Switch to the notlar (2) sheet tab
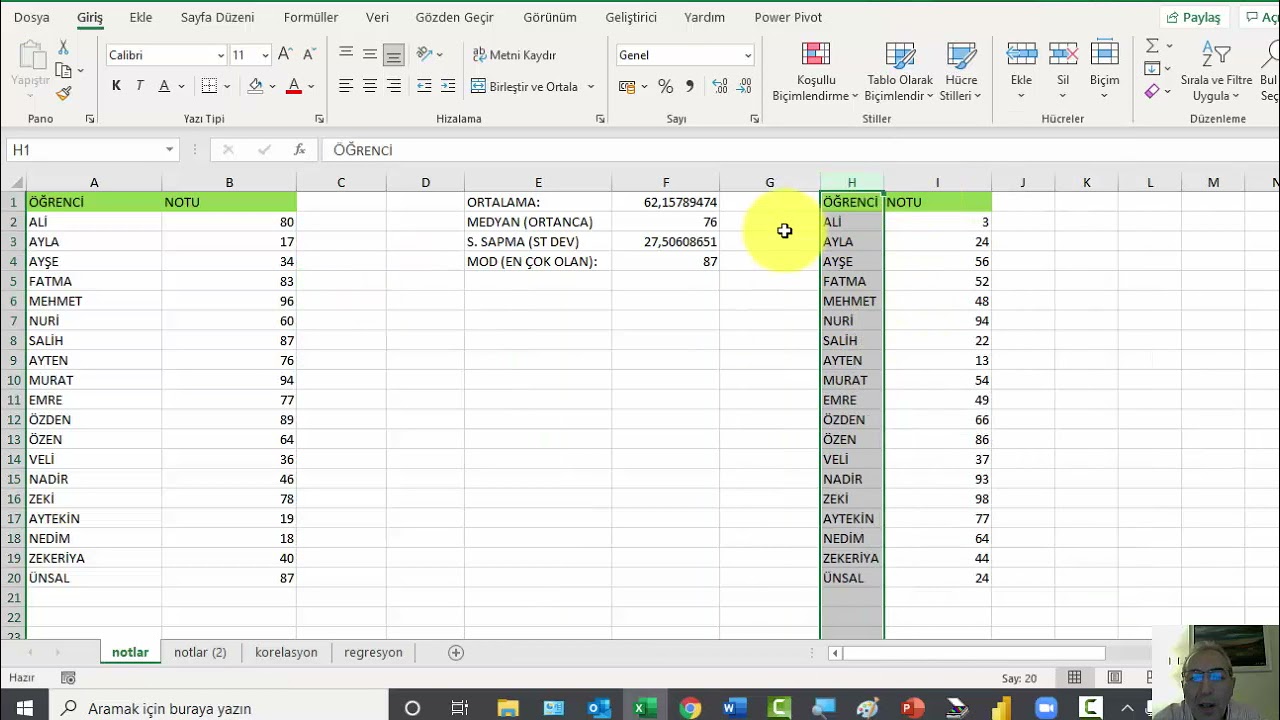The image size is (1280, 720). click(x=200, y=652)
